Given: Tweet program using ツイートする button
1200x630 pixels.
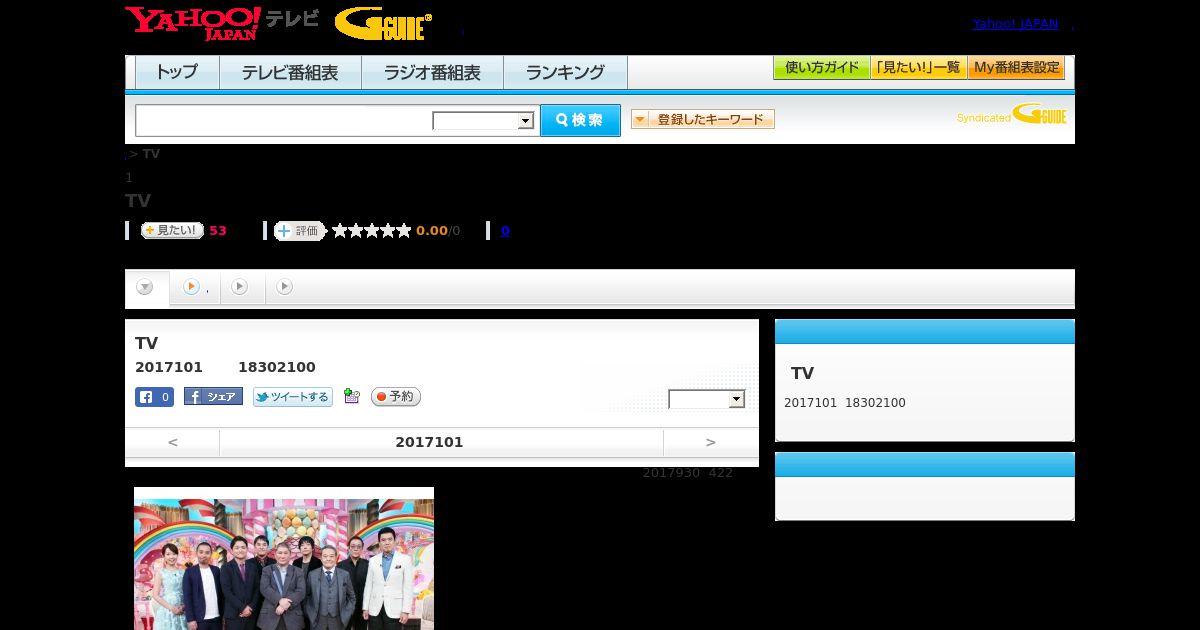Looking at the screenshot, I should (x=292, y=397).
